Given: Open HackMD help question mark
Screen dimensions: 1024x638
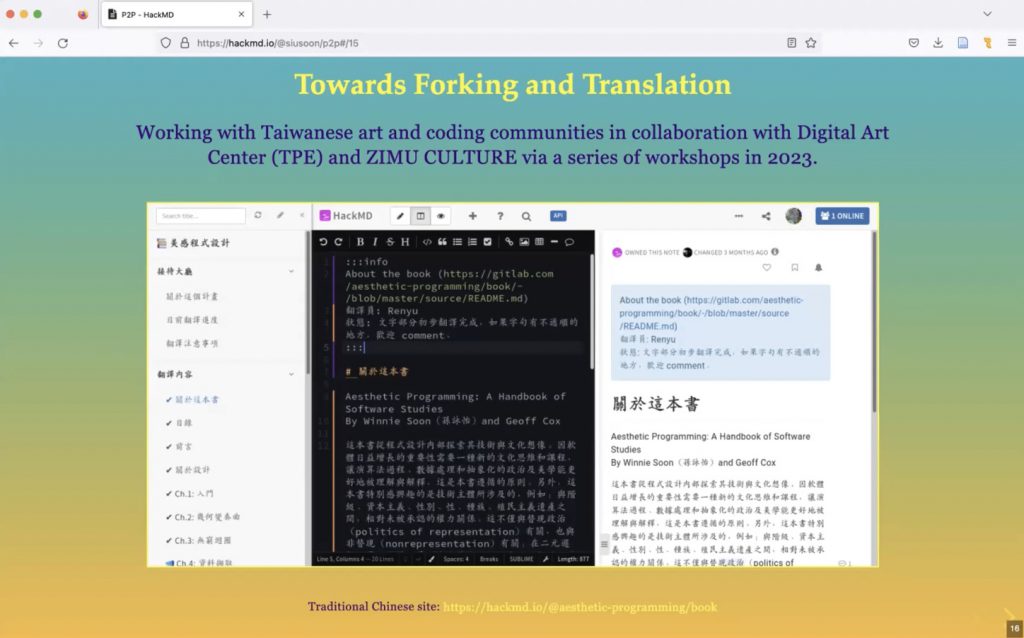Looking at the screenshot, I should pyautogui.click(x=500, y=216).
